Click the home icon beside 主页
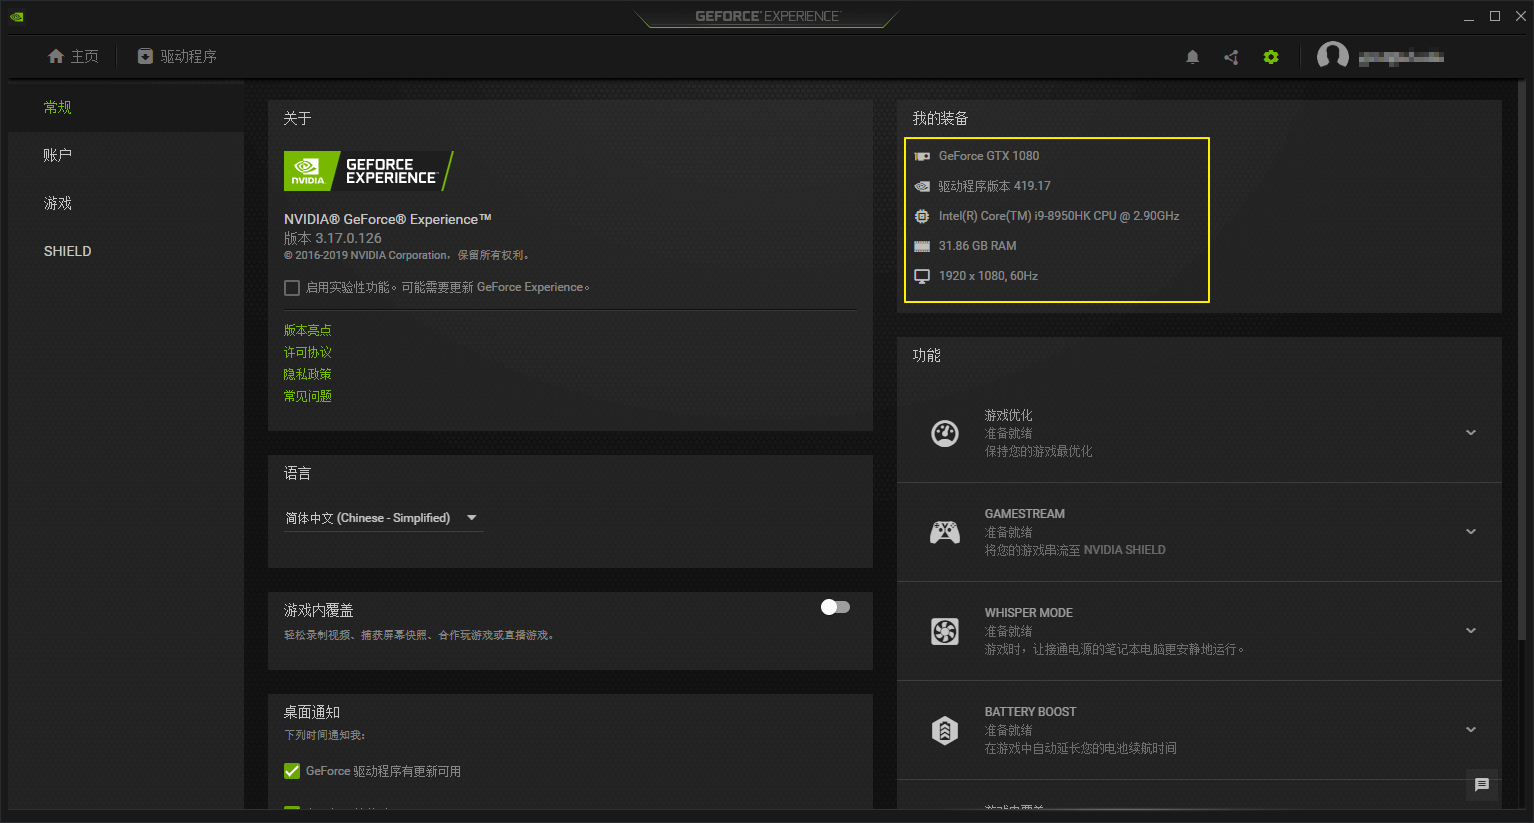Screen dimensions: 1534x823 pyautogui.click(x=56, y=56)
